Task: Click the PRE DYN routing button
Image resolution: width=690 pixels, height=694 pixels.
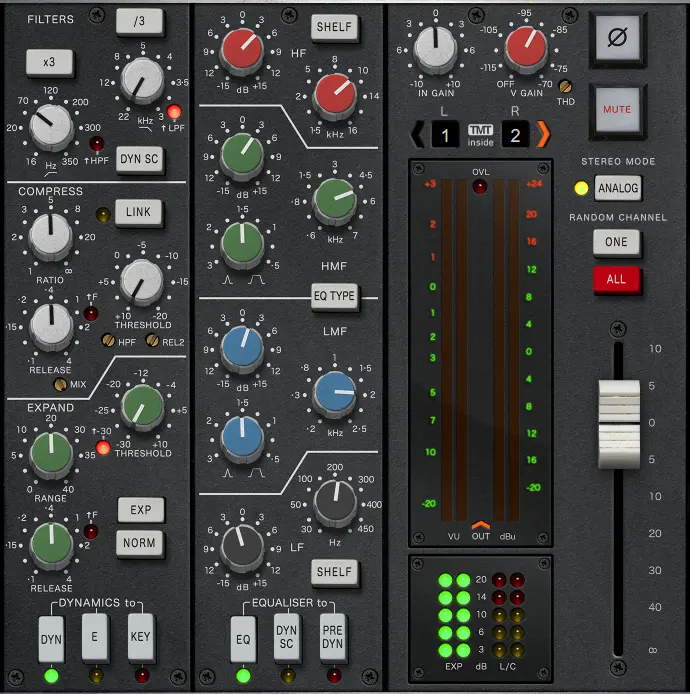Action: [x=332, y=636]
